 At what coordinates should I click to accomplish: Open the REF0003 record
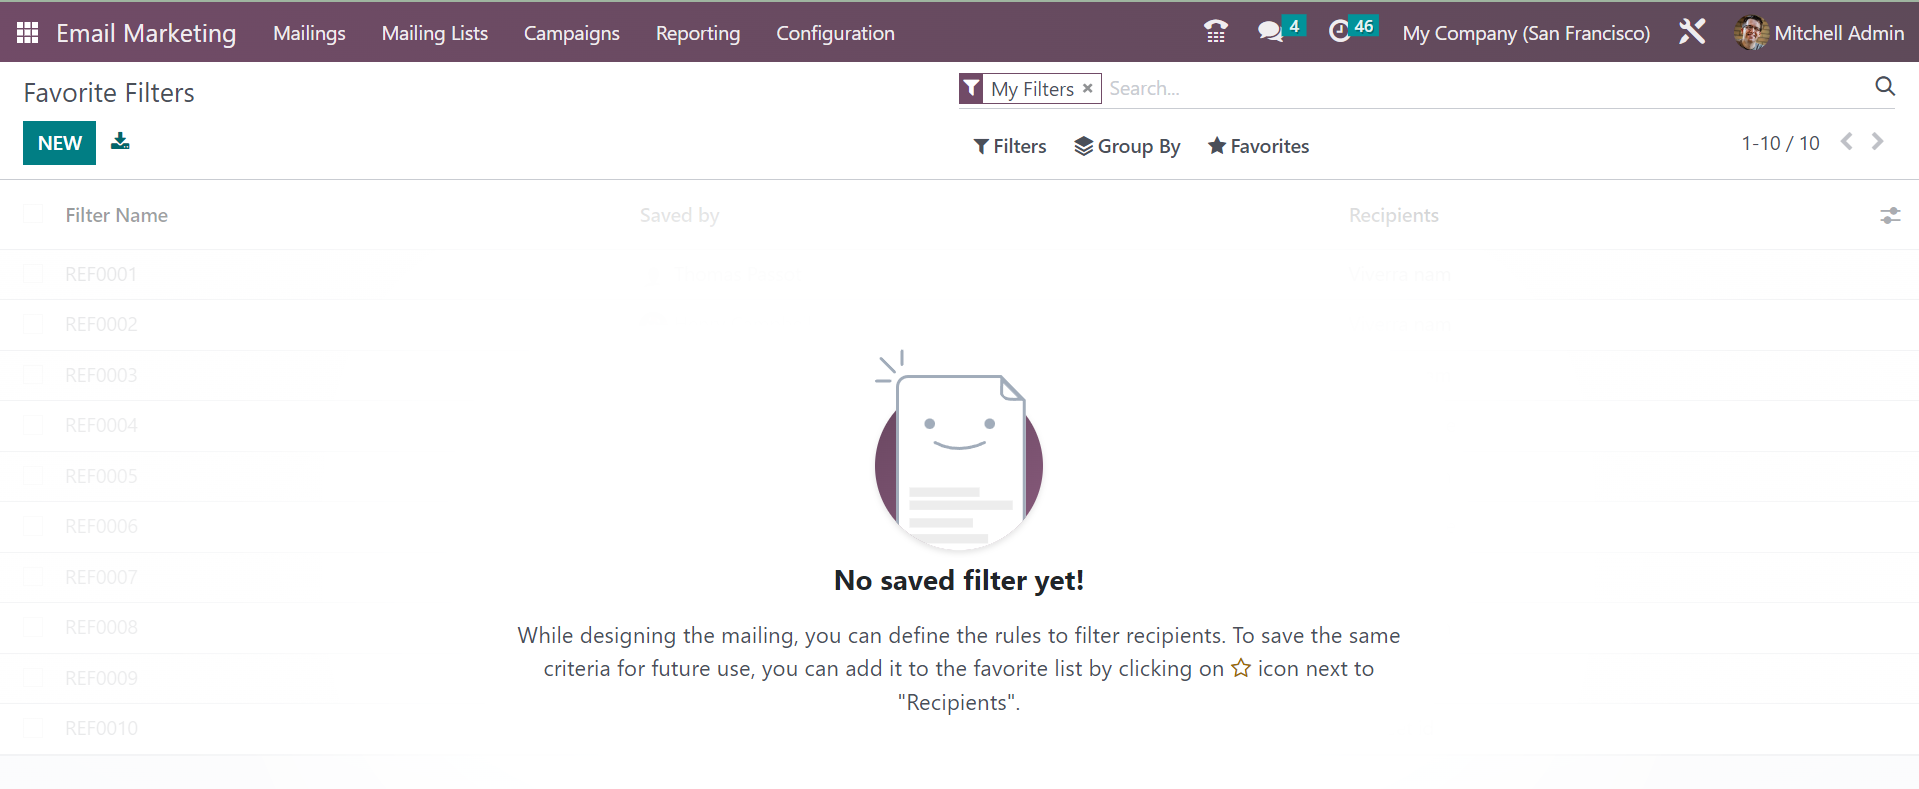pos(101,375)
